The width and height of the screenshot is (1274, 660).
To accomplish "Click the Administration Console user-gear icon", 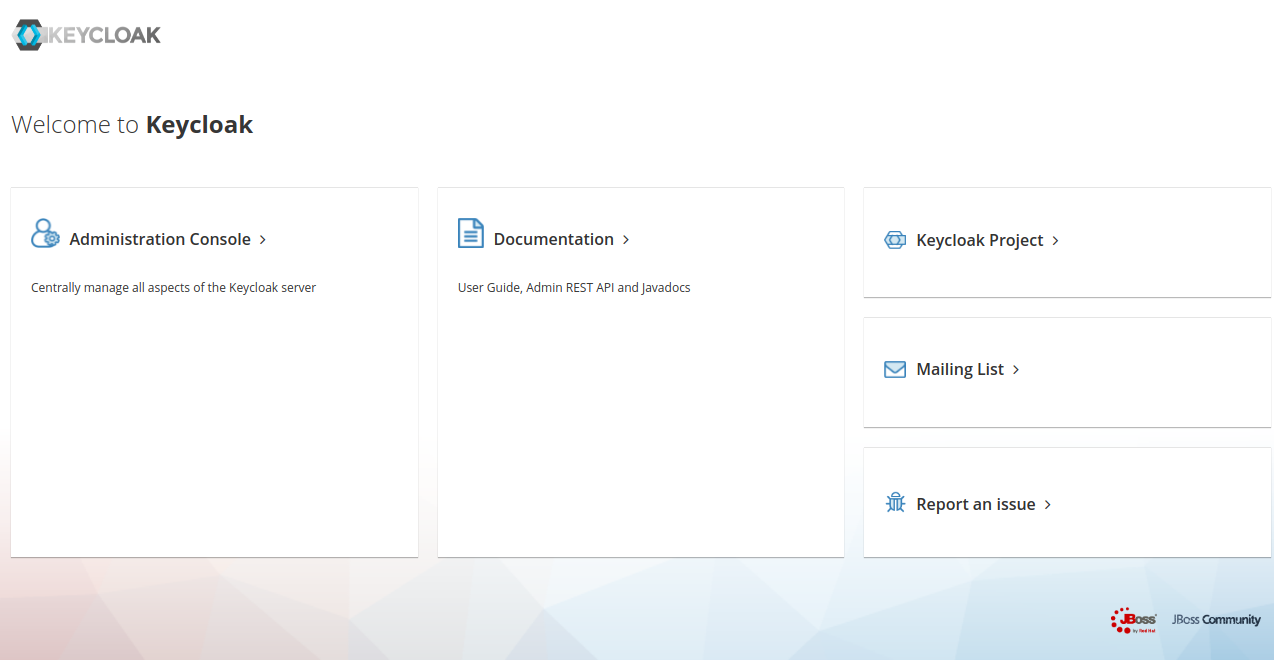I will coord(45,233).
